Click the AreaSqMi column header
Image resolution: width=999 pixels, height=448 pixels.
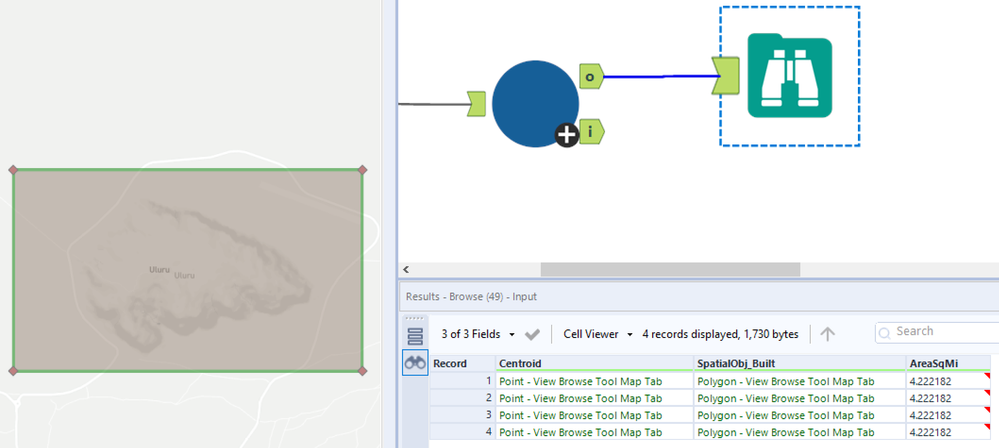click(948, 364)
